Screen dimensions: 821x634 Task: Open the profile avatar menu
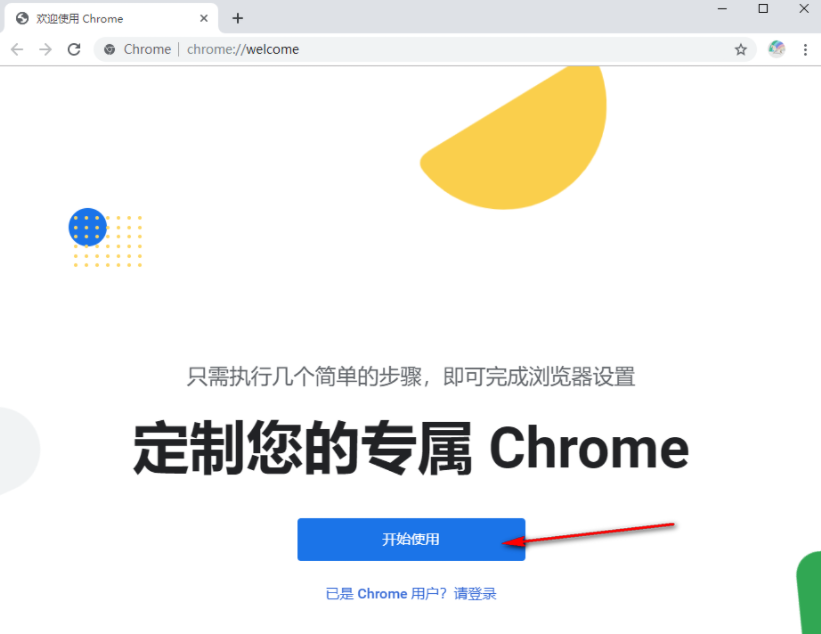[x=776, y=49]
